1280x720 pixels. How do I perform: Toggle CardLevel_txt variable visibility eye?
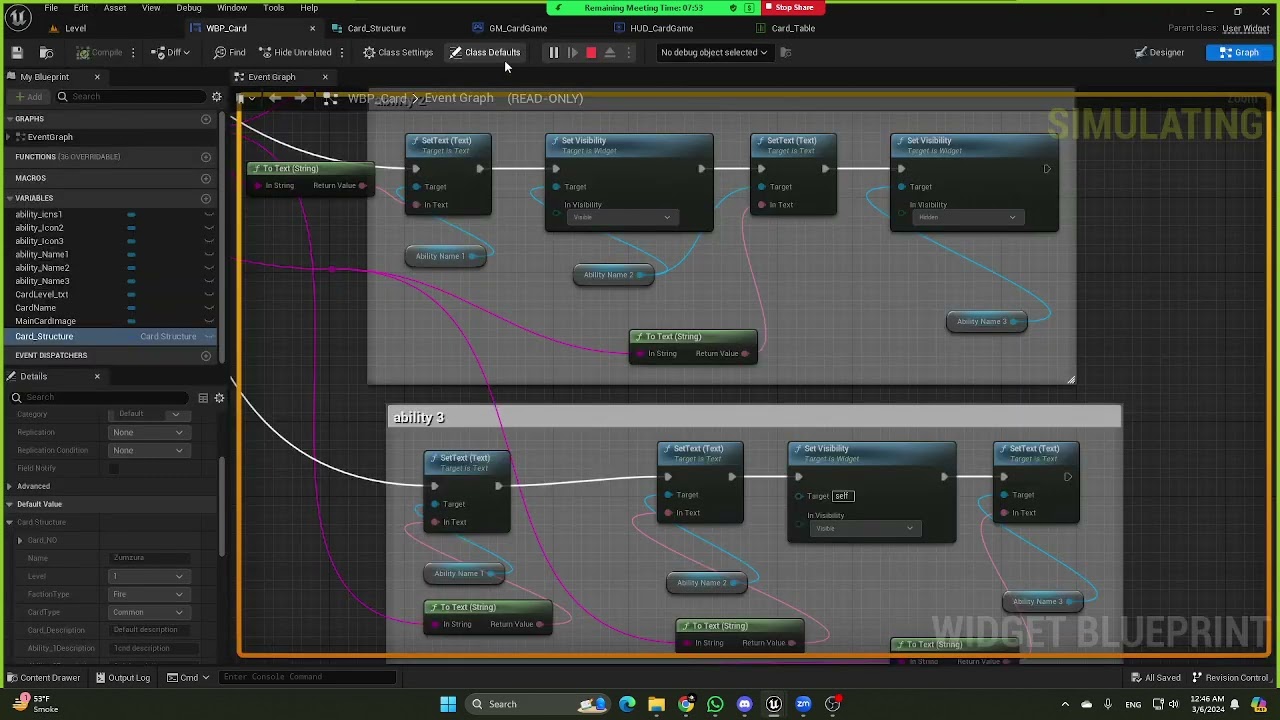click(209, 295)
